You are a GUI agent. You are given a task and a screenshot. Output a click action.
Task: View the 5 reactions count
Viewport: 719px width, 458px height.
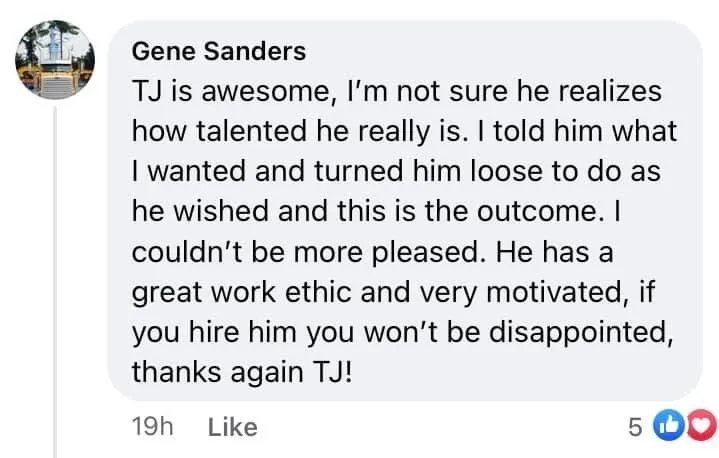point(634,428)
